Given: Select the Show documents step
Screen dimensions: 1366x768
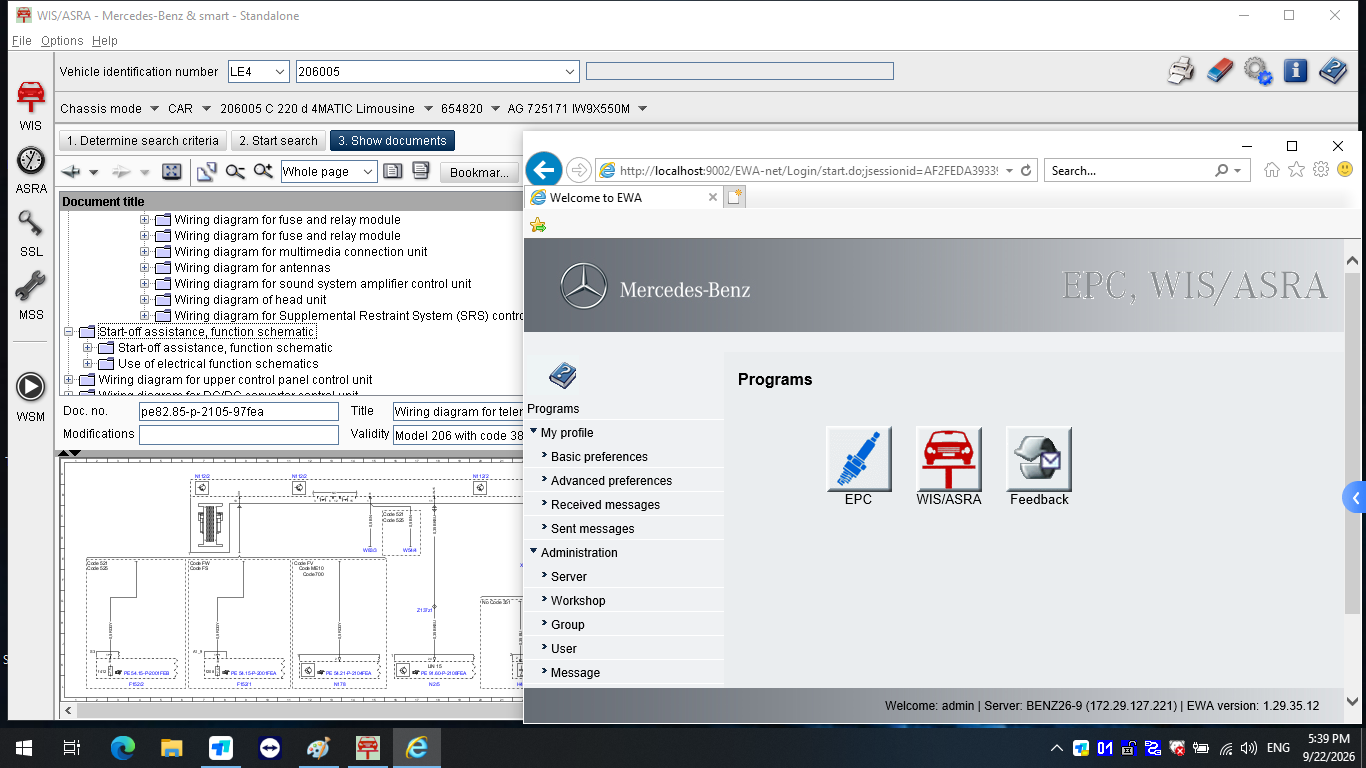Looking at the screenshot, I should click(x=392, y=141).
